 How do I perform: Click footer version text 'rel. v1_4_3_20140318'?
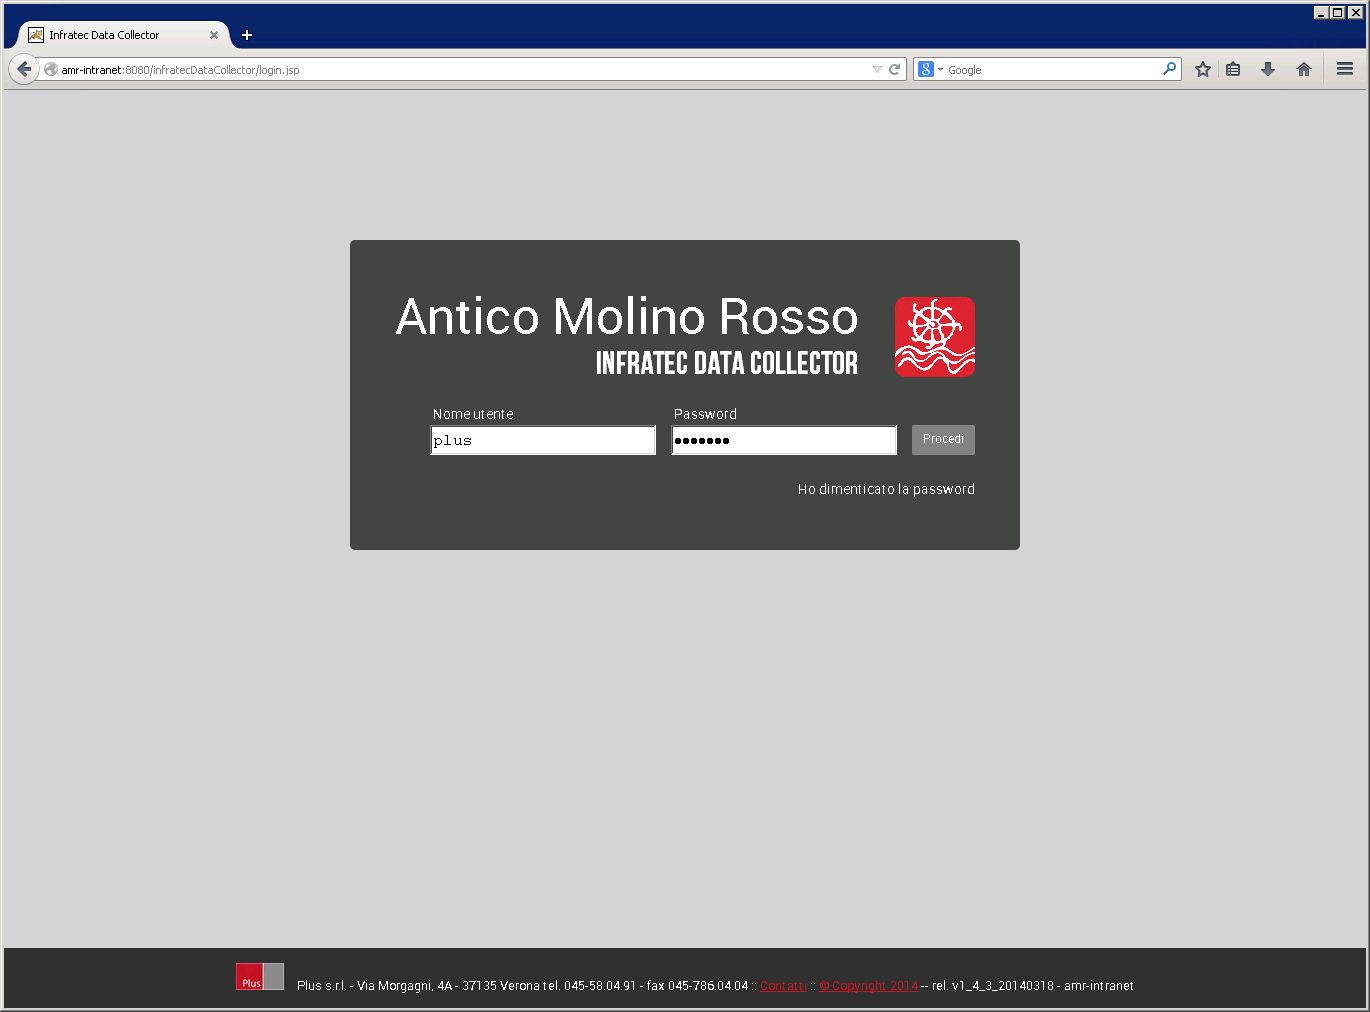pyautogui.click(x=993, y=986)
